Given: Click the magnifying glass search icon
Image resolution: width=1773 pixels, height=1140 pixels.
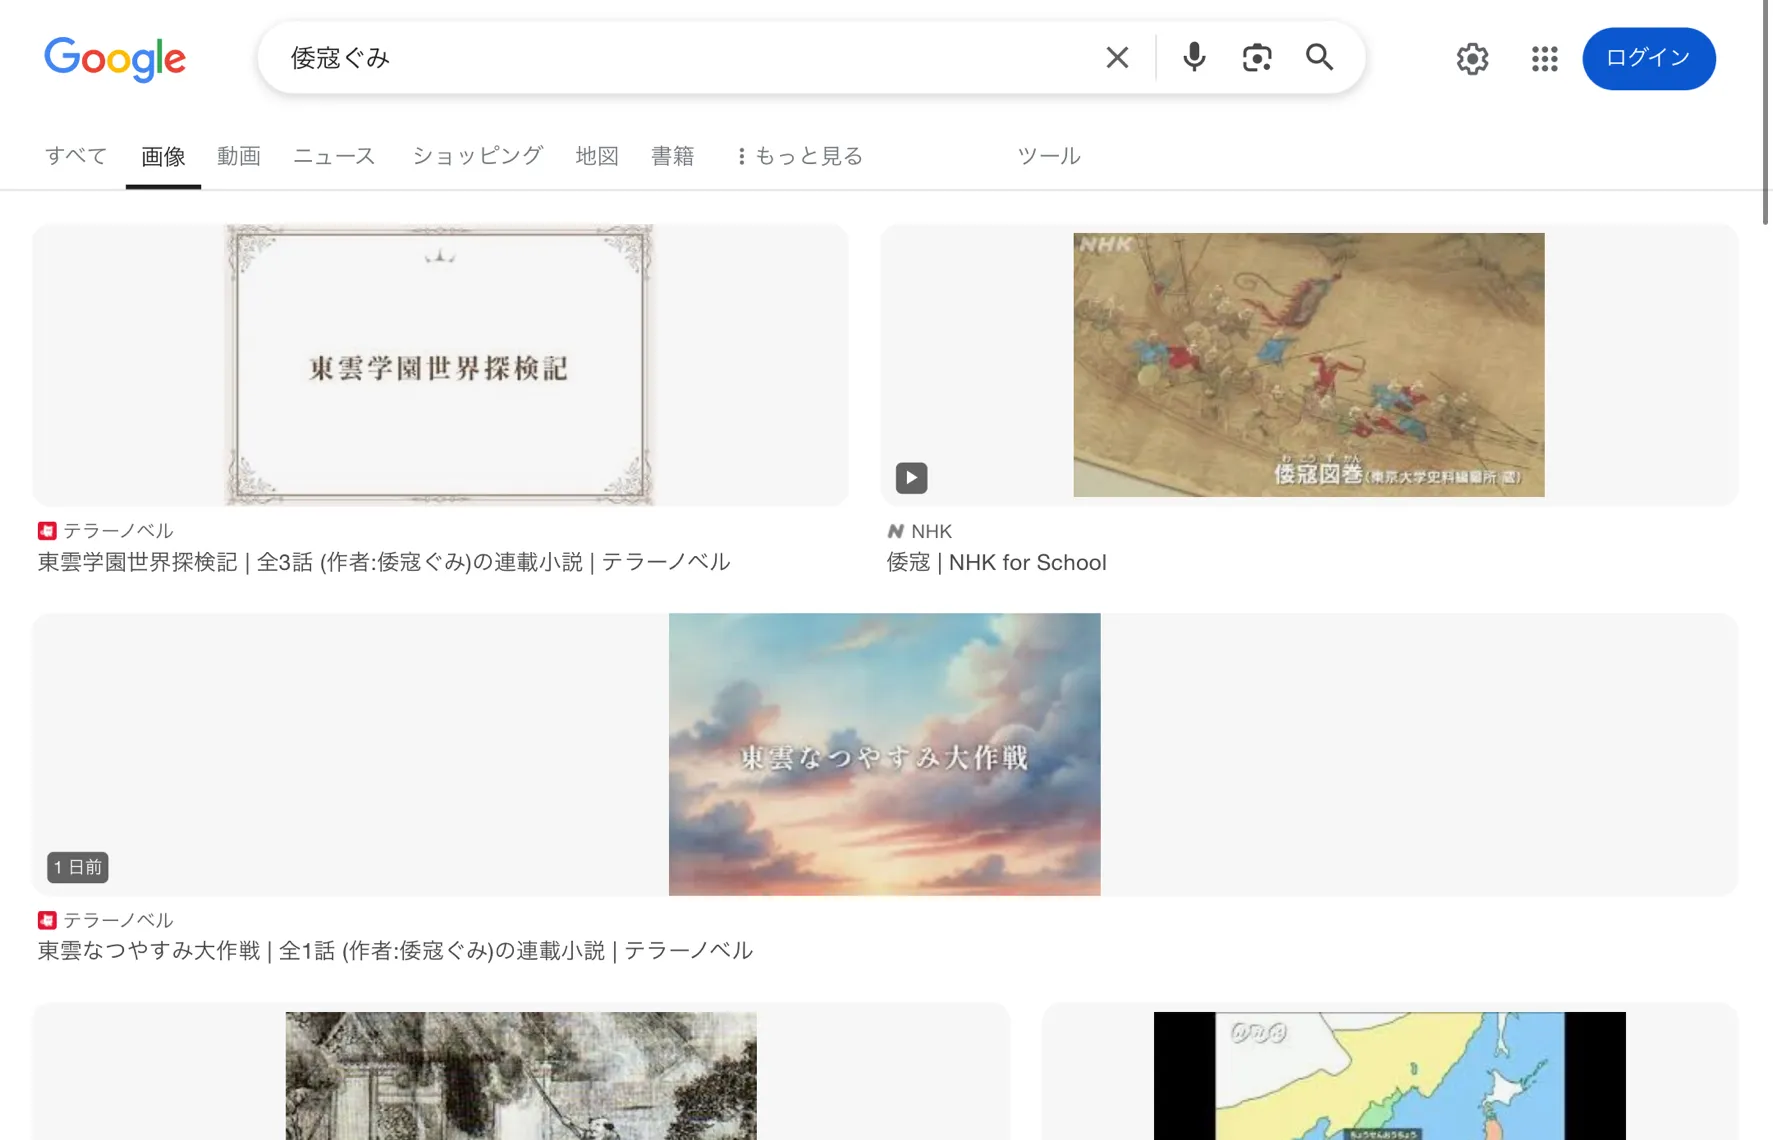Looking at the screenshot, I should coord(1320,57).
